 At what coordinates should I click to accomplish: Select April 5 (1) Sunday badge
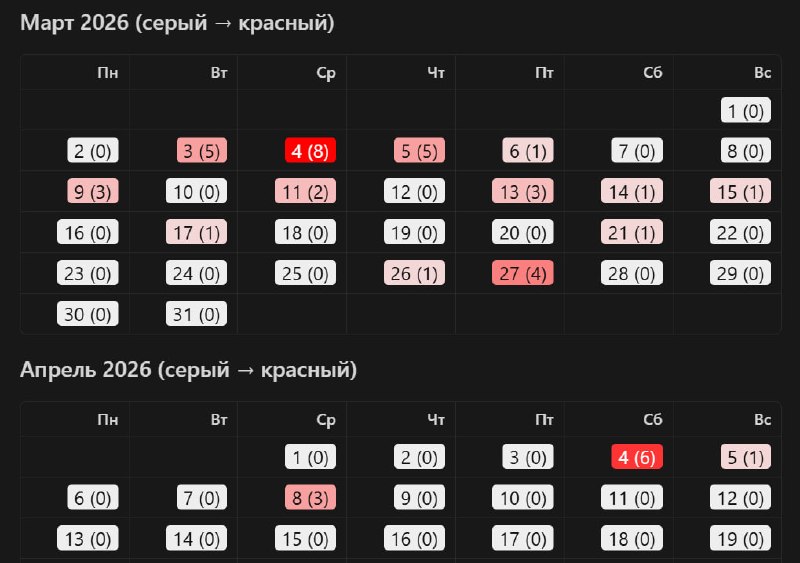(745, 457)
